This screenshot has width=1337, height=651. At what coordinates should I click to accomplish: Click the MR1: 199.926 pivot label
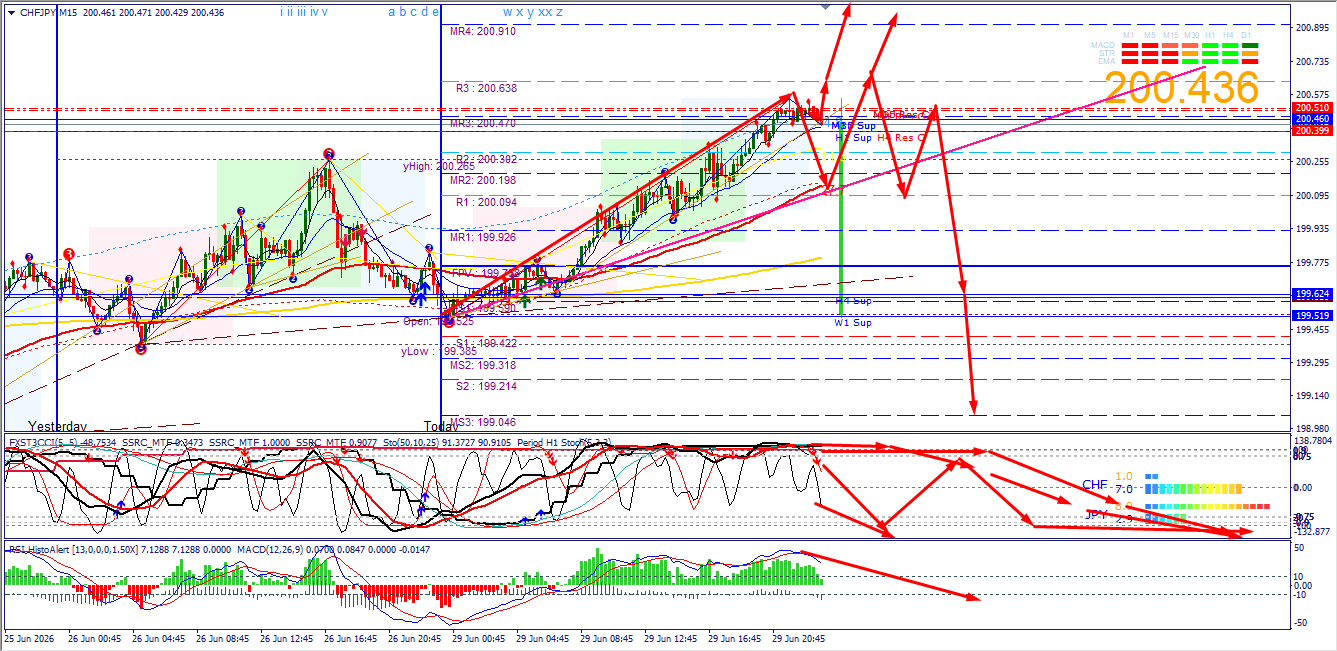483,237
